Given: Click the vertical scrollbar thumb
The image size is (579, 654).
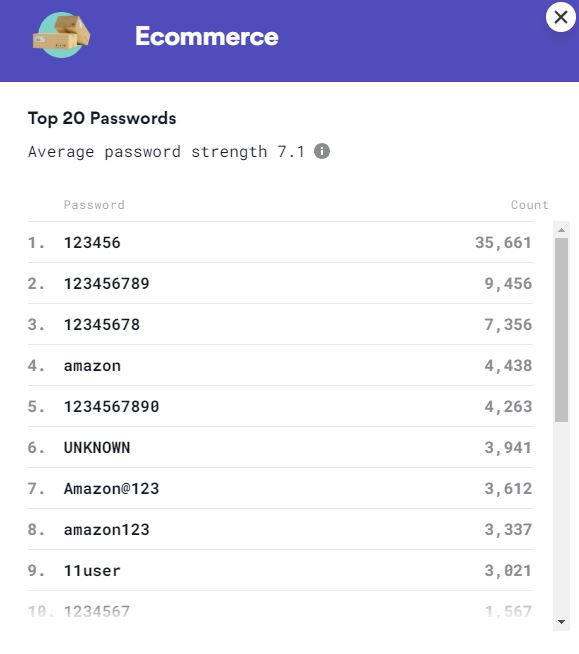Looking at the screenshot, I should click(x=561, y=330).
